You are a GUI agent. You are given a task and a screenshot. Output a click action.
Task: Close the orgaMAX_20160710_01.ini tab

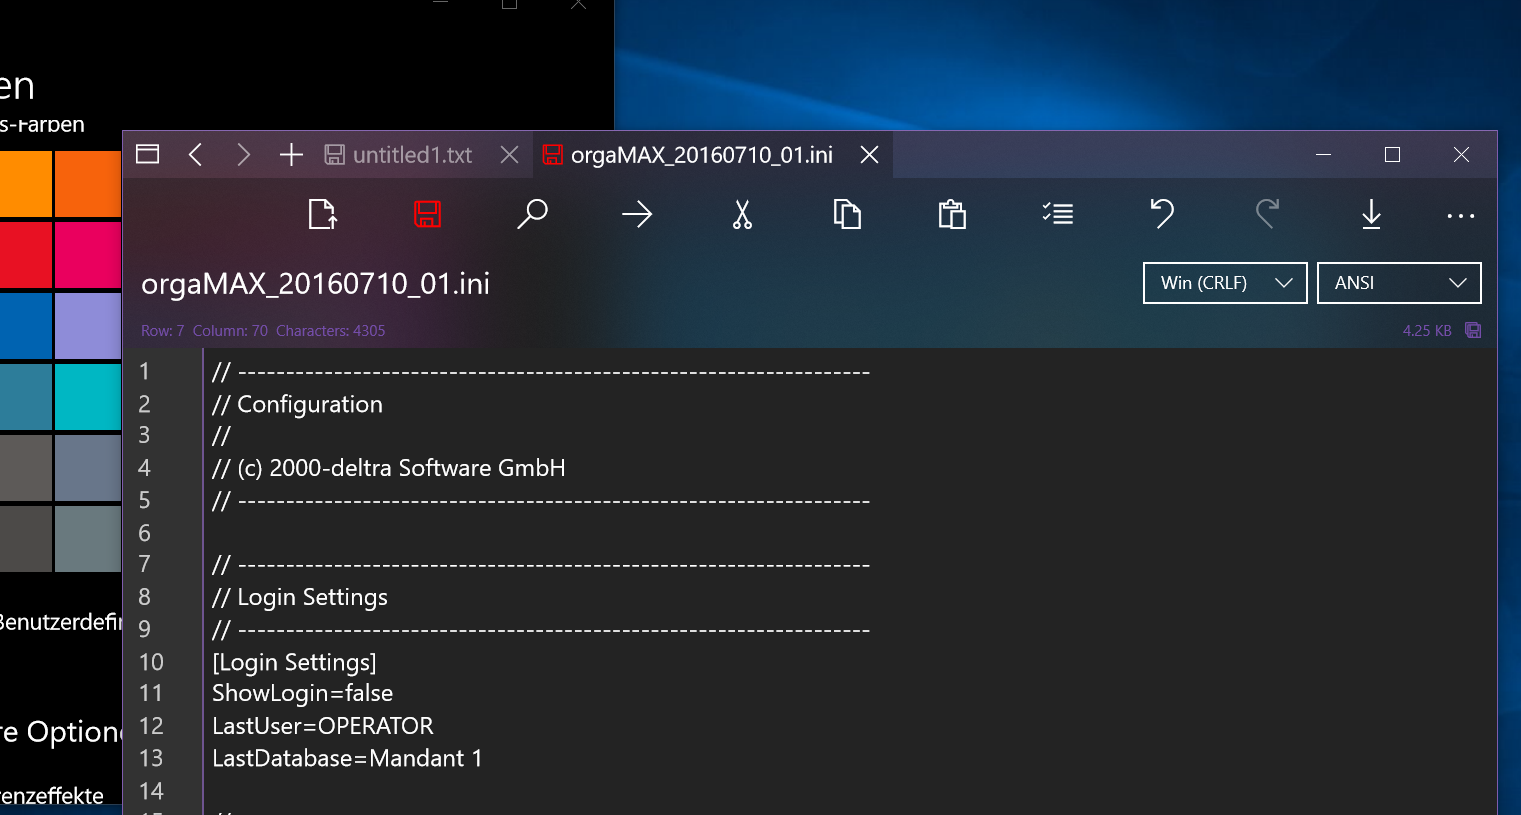870,155
